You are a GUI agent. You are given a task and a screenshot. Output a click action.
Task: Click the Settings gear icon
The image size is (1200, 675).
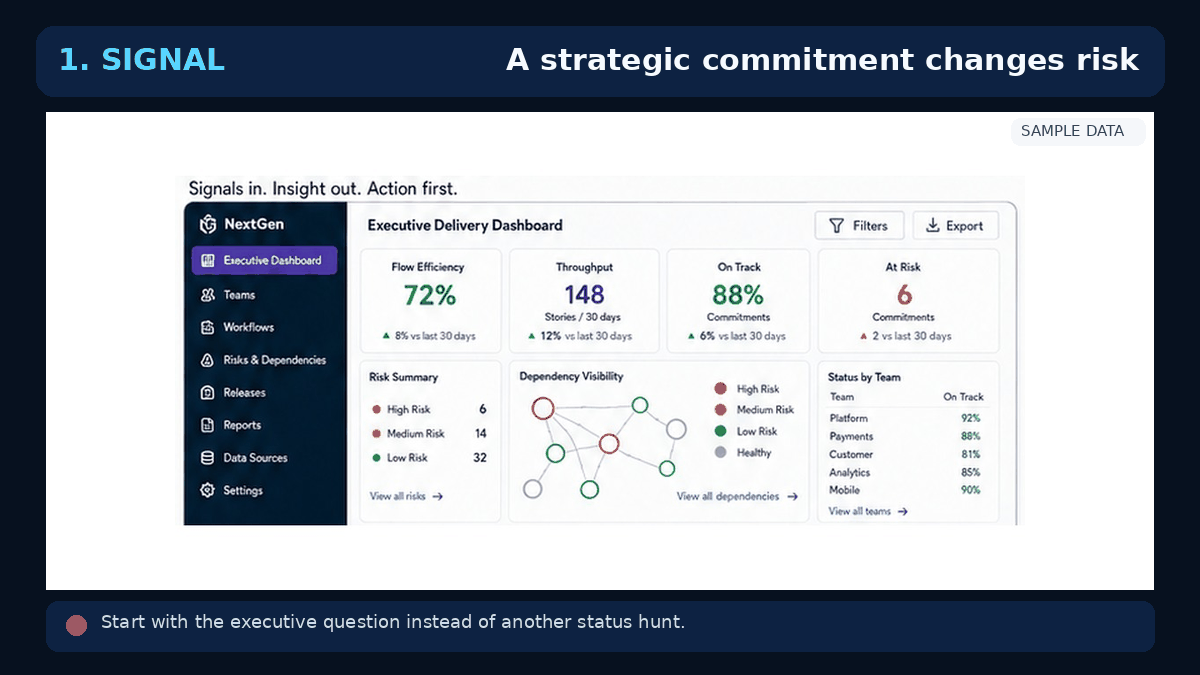208,491
